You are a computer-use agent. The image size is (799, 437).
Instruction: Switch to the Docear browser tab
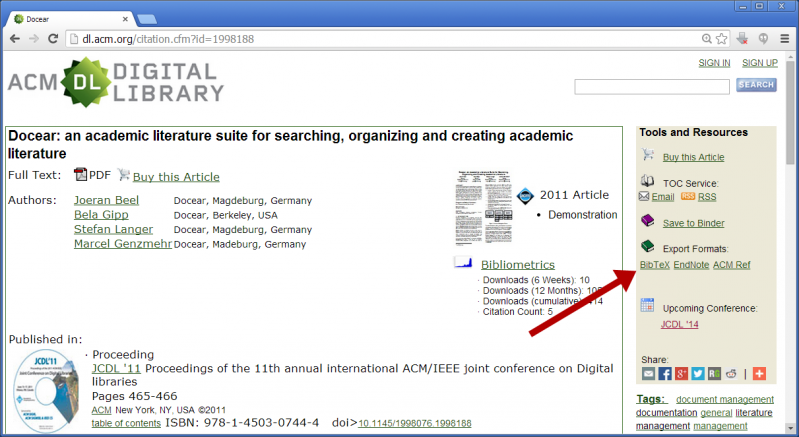70,19
